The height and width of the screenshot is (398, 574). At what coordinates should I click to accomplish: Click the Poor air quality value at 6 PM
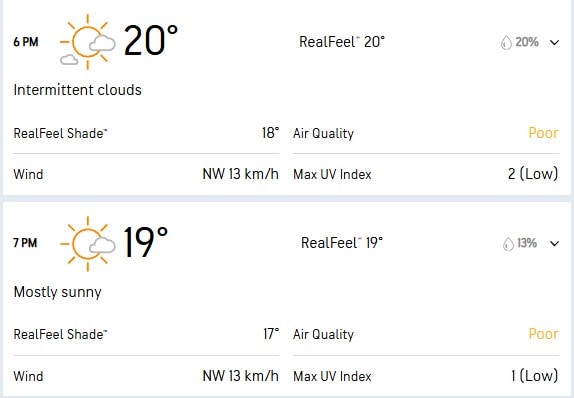click(x=543, y=133)
